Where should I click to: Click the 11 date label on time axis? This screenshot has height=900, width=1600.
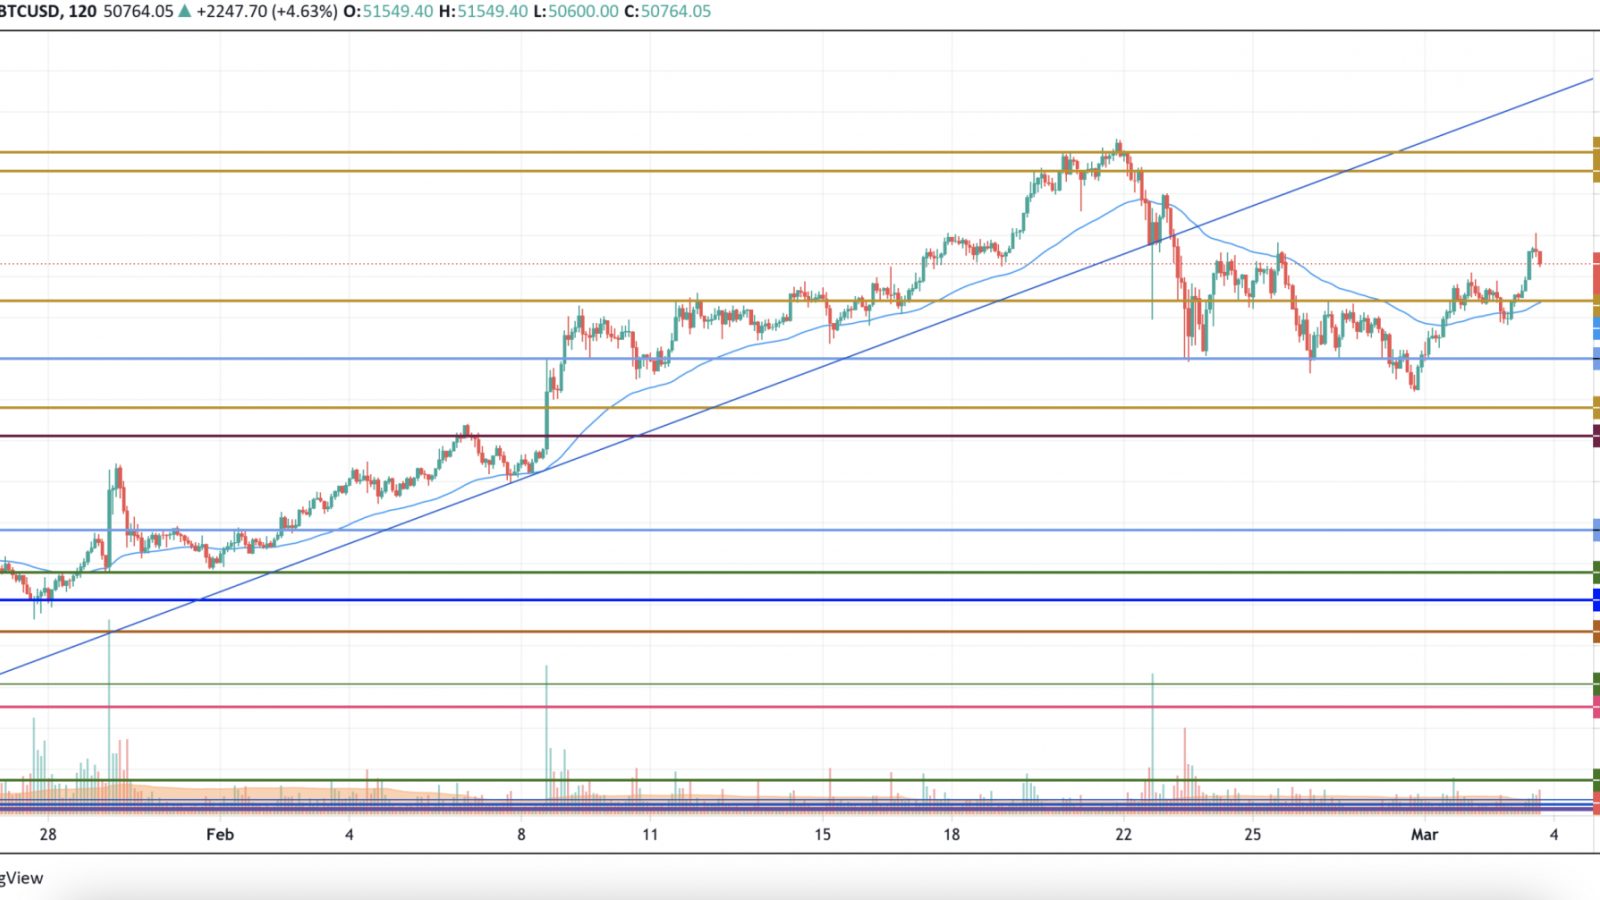(650, 834)
